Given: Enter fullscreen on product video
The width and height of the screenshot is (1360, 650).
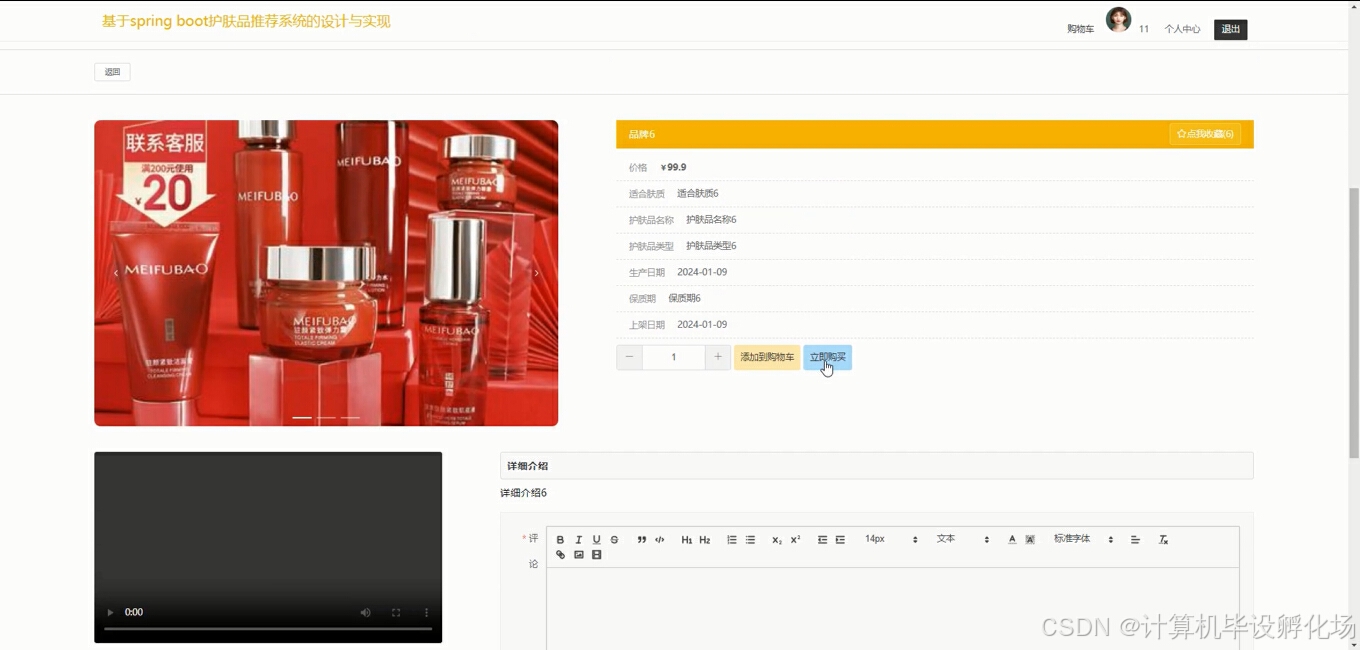Looking at the screenshot, I should (x=396, y=612).
